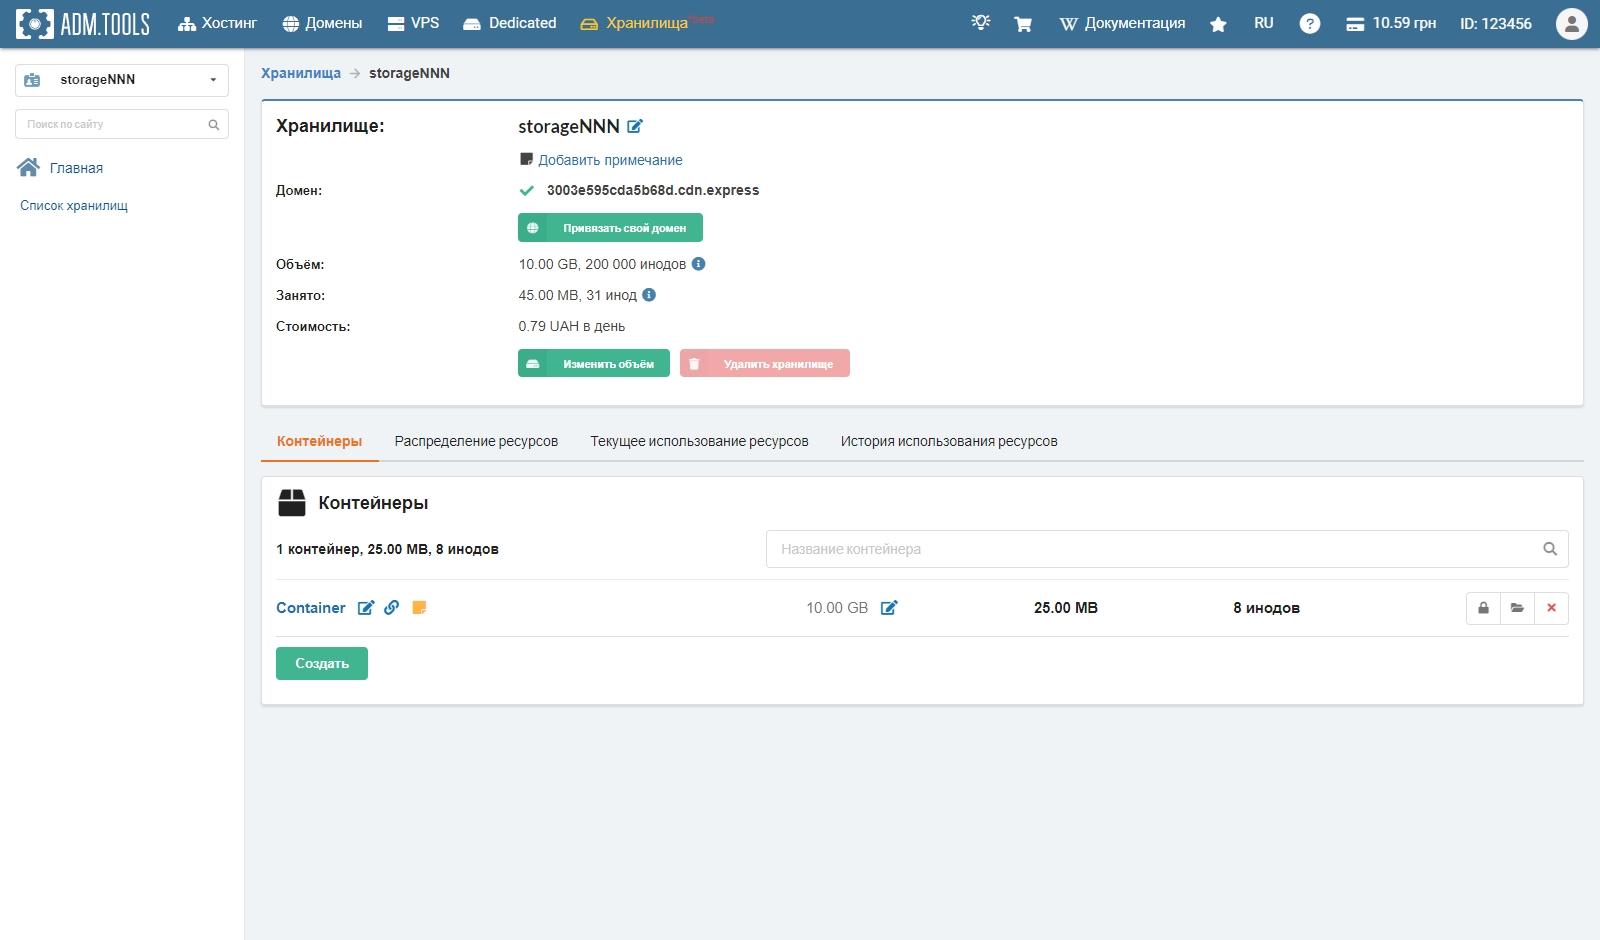
Task: Toggle the light/dark theme bulb icon
Action: pyautogui.click(x=981, y=22)
